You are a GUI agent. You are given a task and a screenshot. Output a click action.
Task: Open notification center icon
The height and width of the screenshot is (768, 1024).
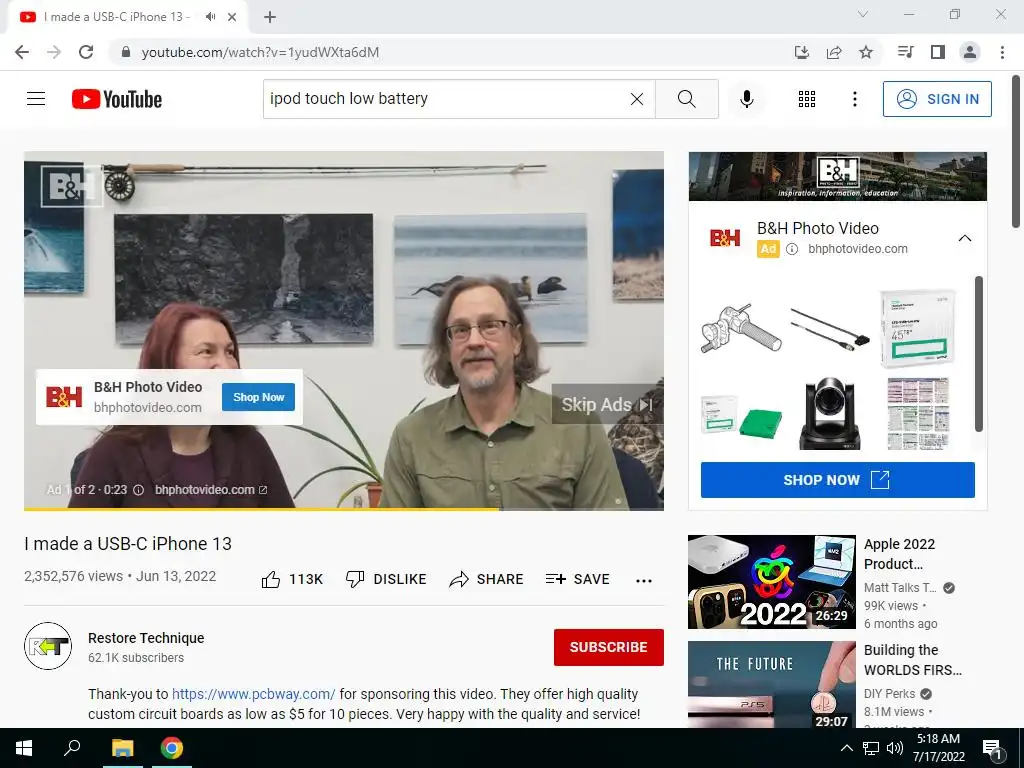tap(991, 749)
